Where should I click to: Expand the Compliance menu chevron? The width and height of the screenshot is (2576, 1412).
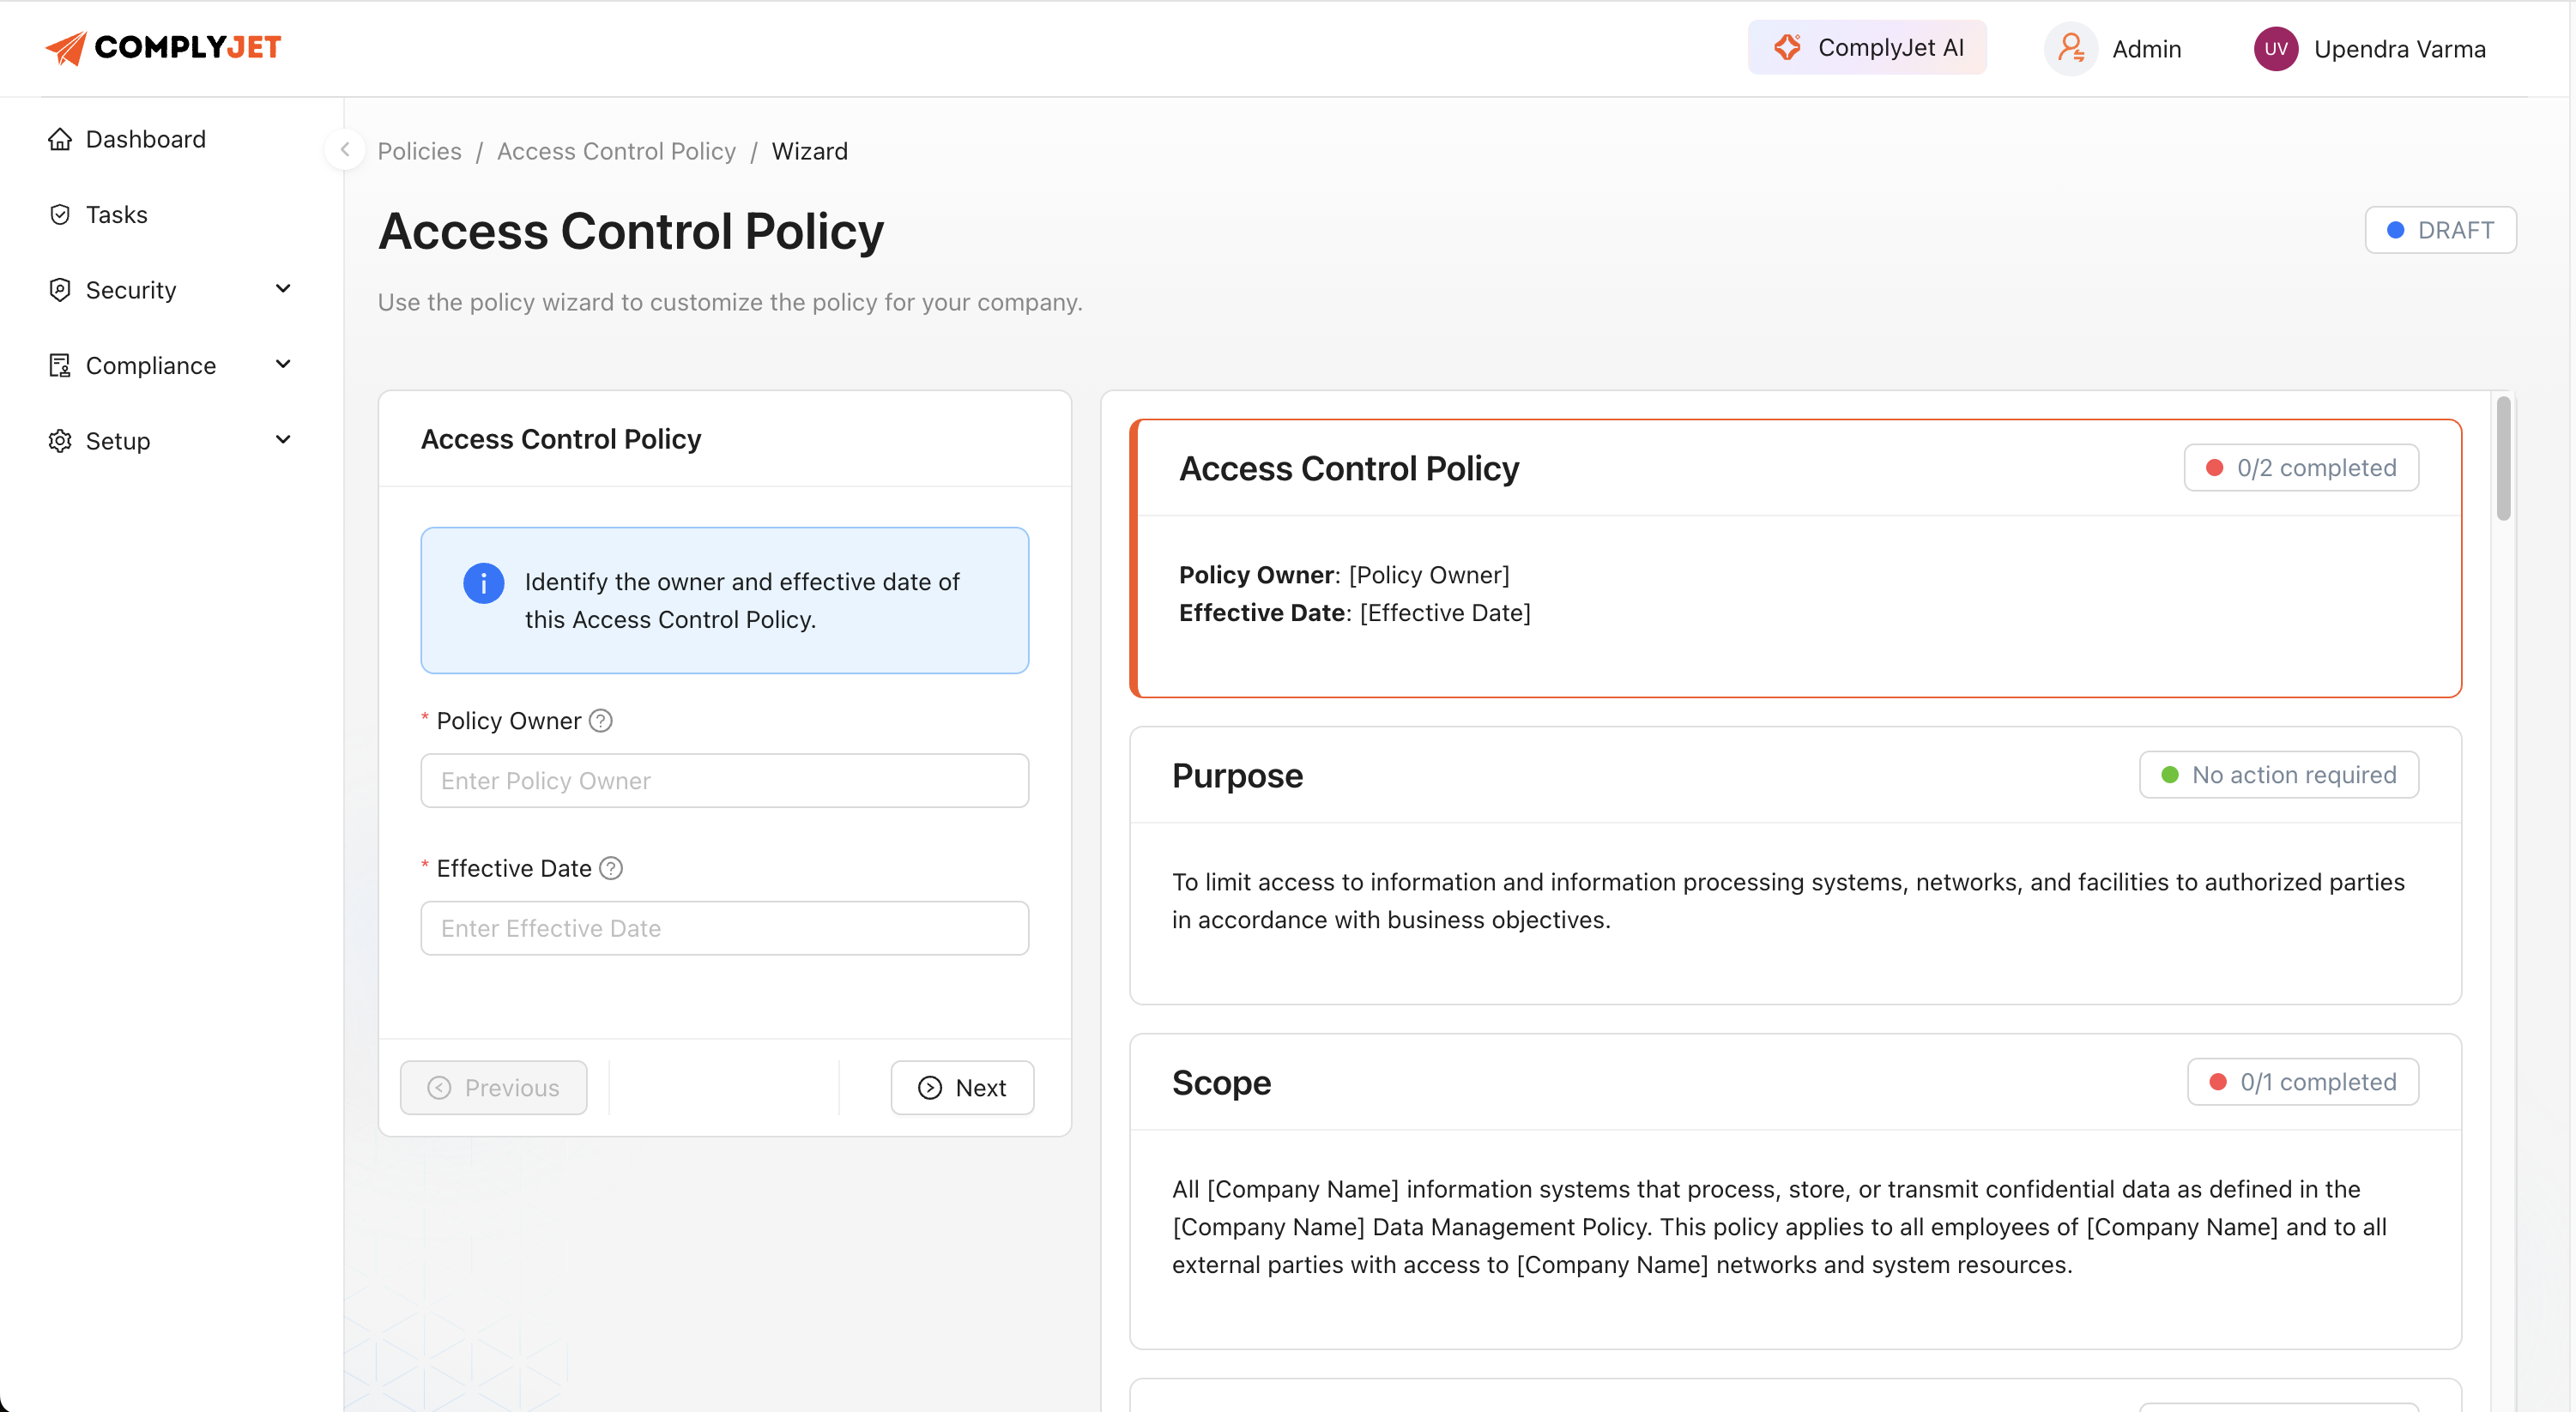point(283,364)
